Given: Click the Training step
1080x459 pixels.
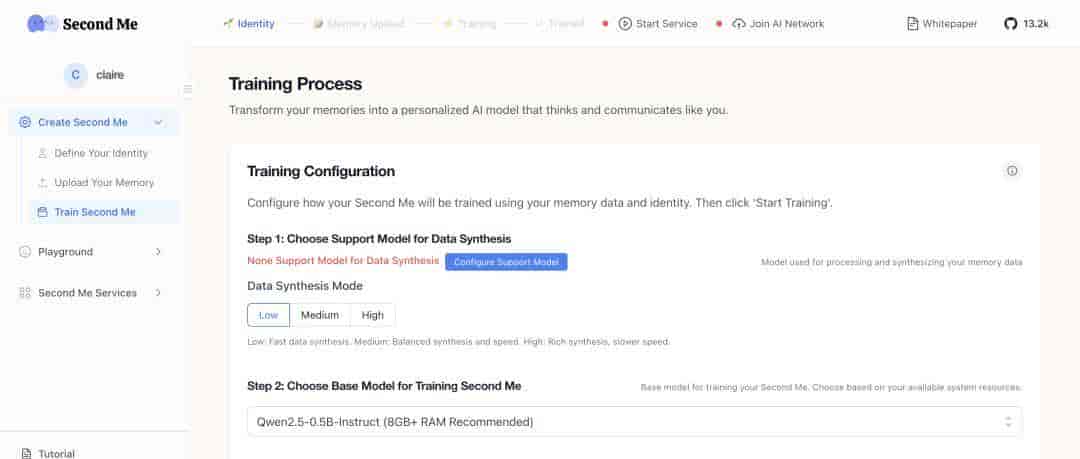Looking at the screenshot, I should pyautogui.click(x=469, y=23).
